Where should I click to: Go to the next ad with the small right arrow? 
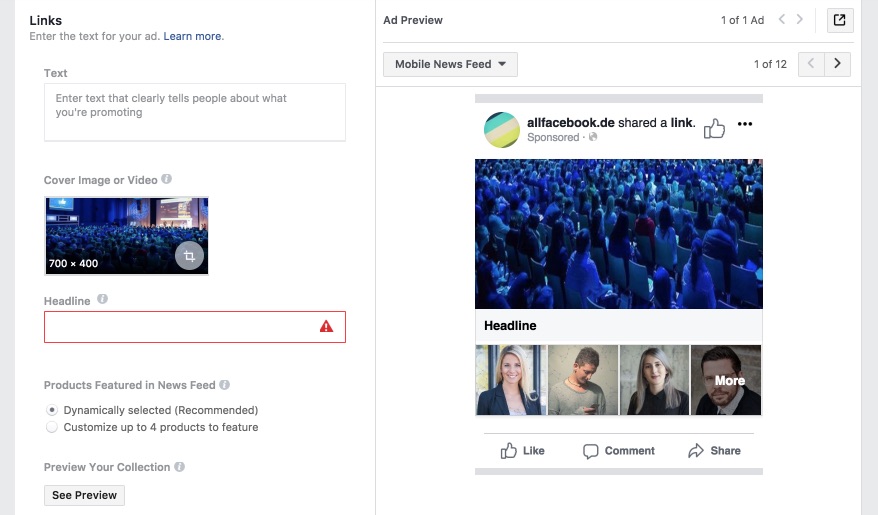[x=800, y=20]
